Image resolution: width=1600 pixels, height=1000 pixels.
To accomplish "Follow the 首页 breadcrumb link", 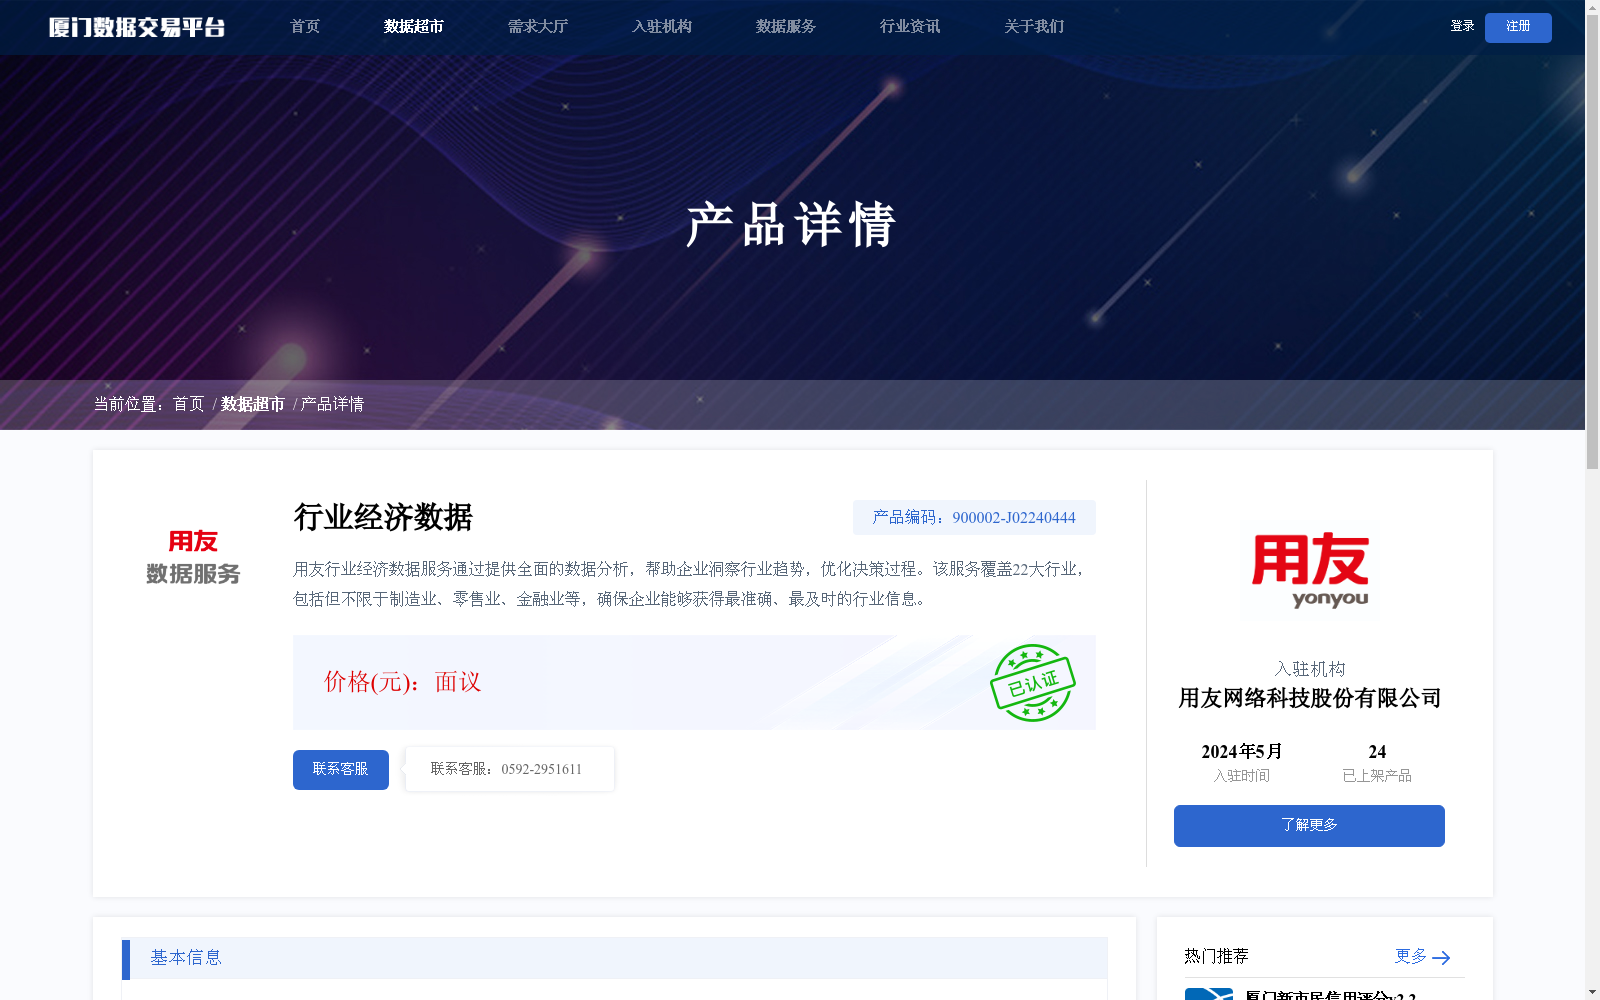I will tap(188, 404).
